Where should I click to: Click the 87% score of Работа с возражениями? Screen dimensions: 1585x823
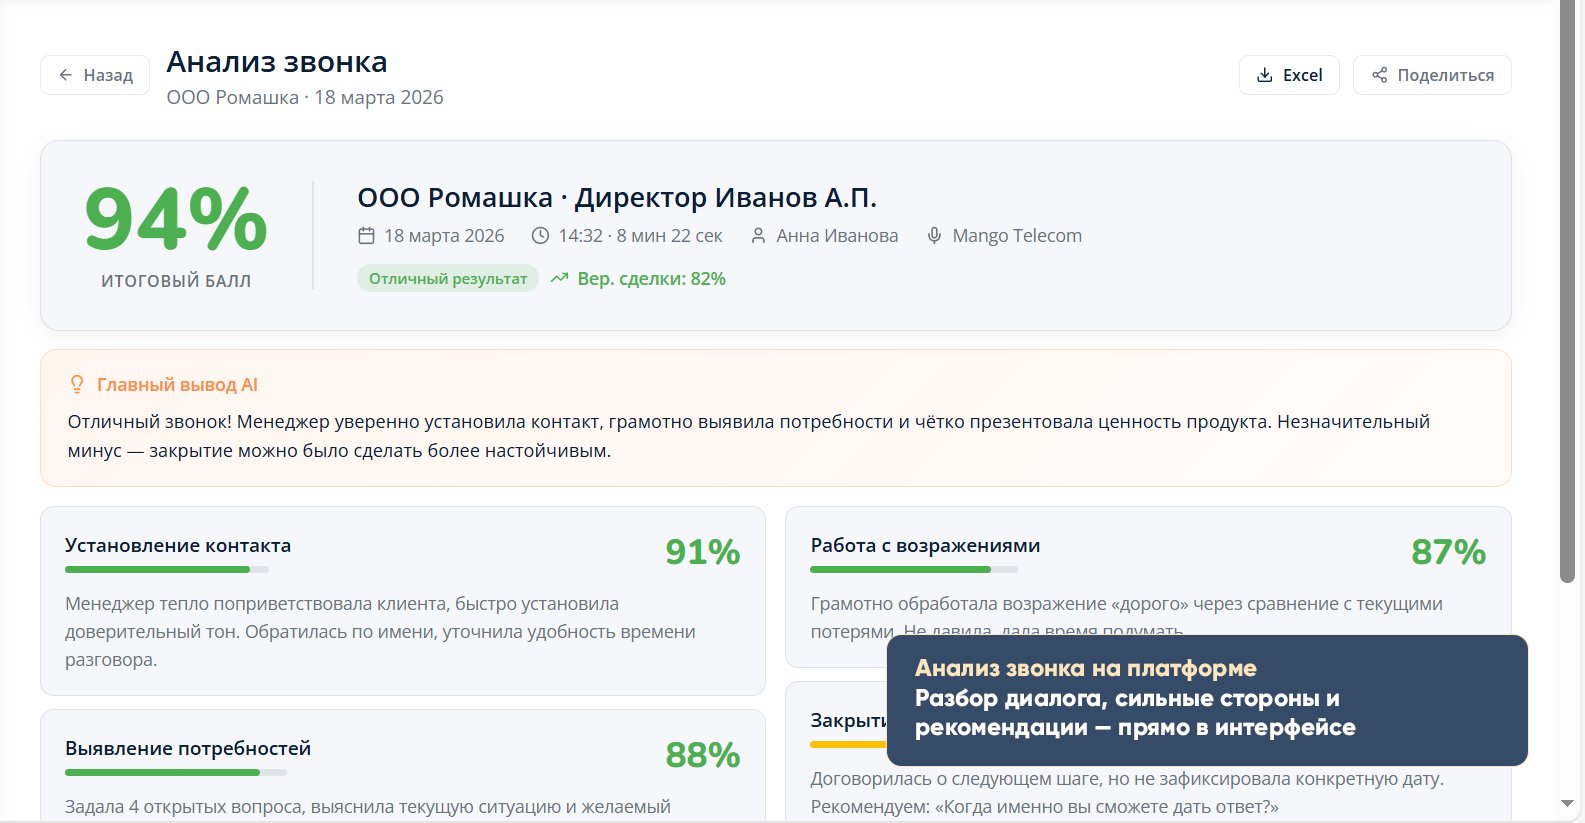(1448, 552)
